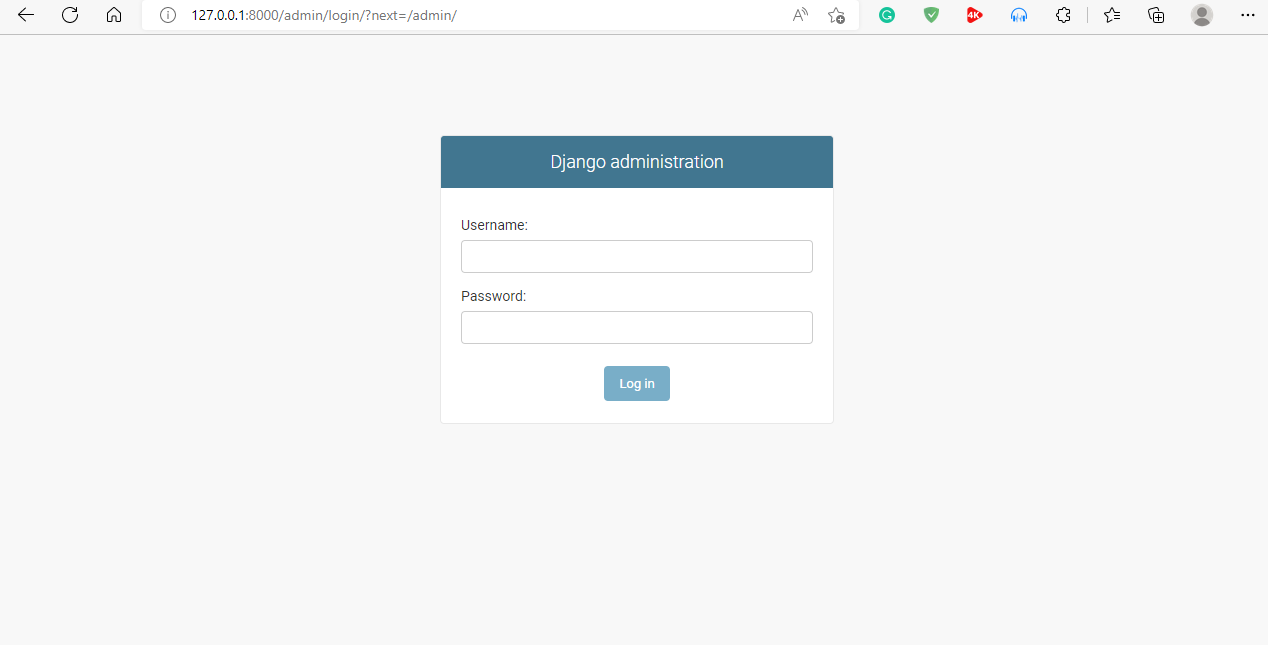Click the Username: label
Image resolution: width=1268 pixels, height=645 pixels.
(x=494, y=226)
